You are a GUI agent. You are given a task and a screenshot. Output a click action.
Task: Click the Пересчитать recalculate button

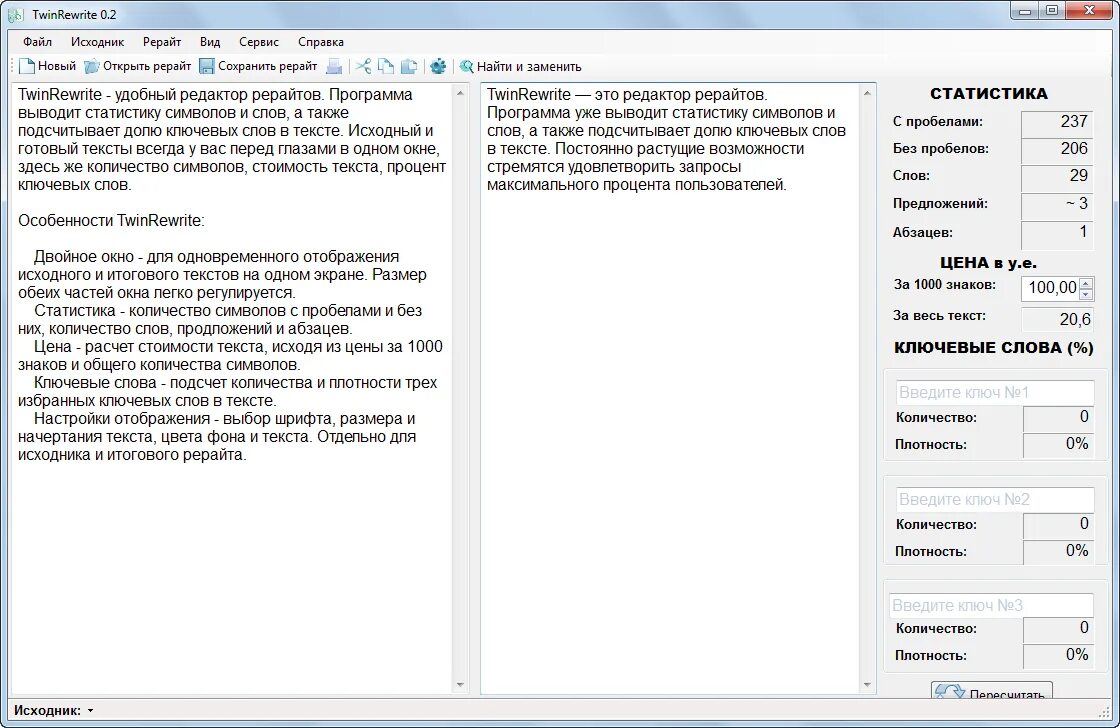tap(991, 691)
